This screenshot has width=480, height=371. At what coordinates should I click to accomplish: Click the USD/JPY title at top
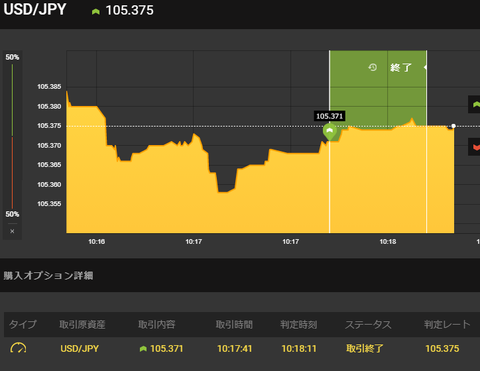[35, 9]
